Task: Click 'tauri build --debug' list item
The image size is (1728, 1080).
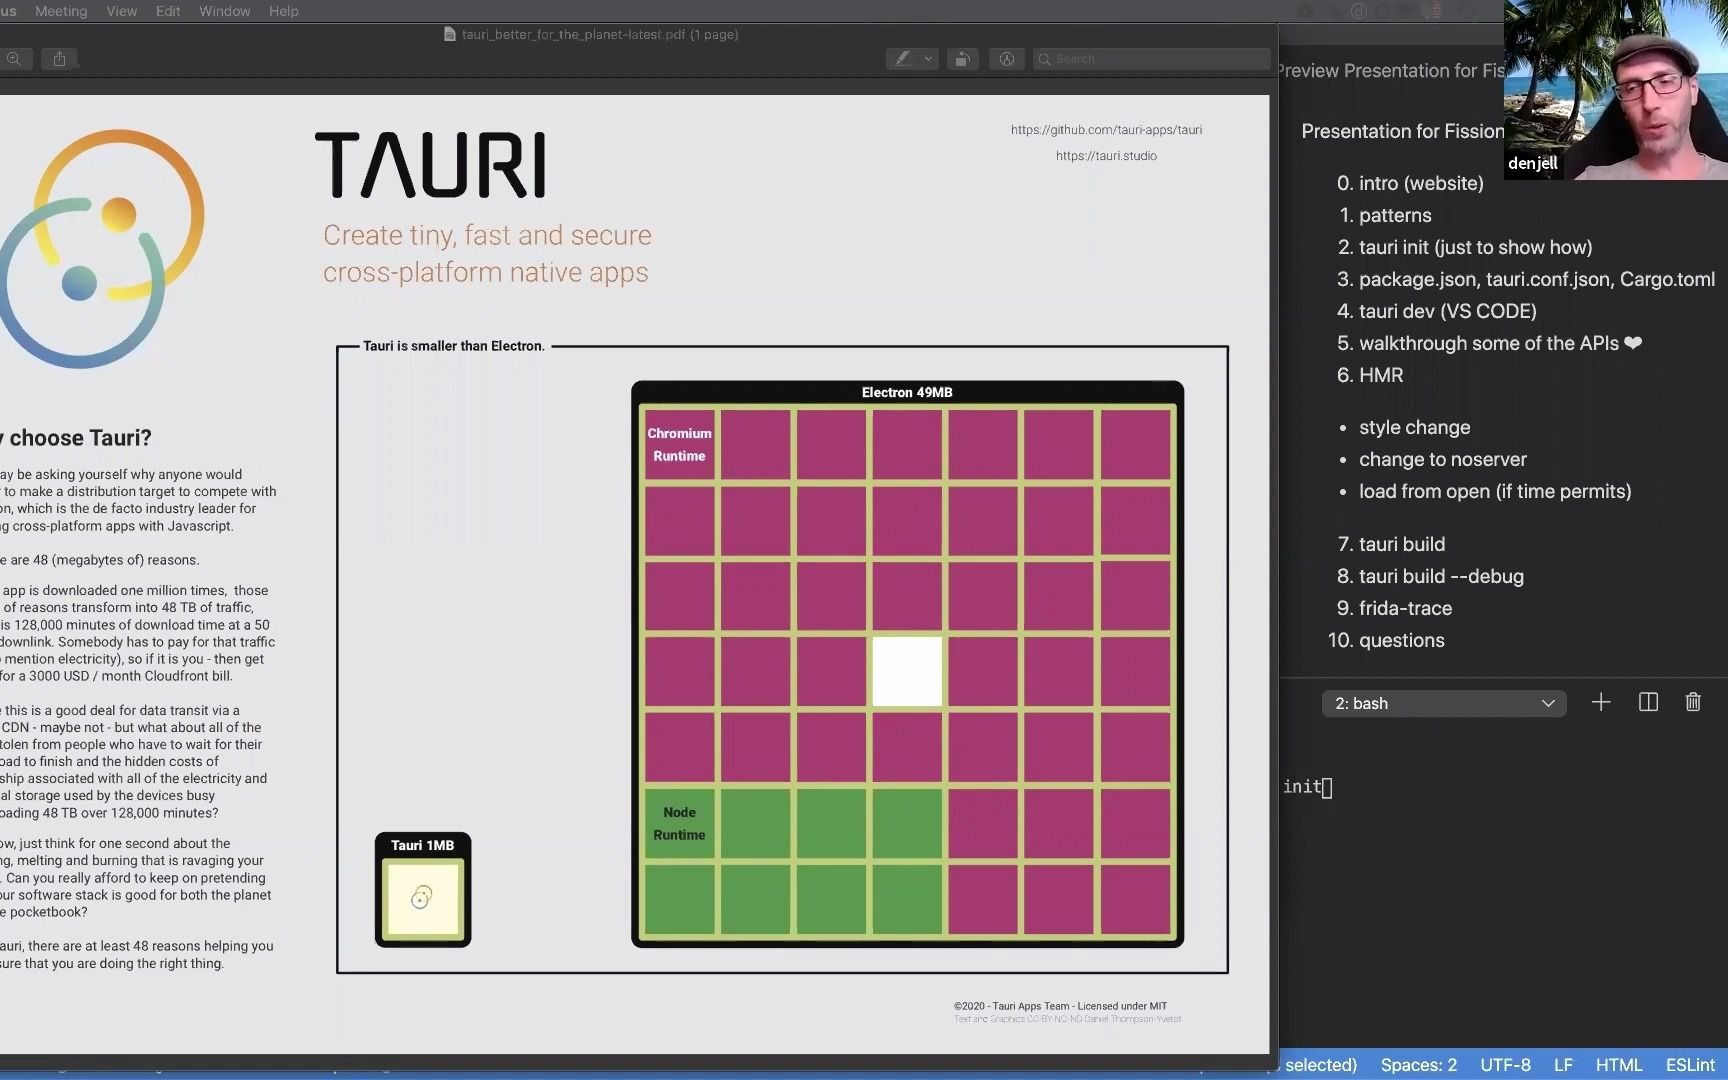Action: click(1441, 576)
